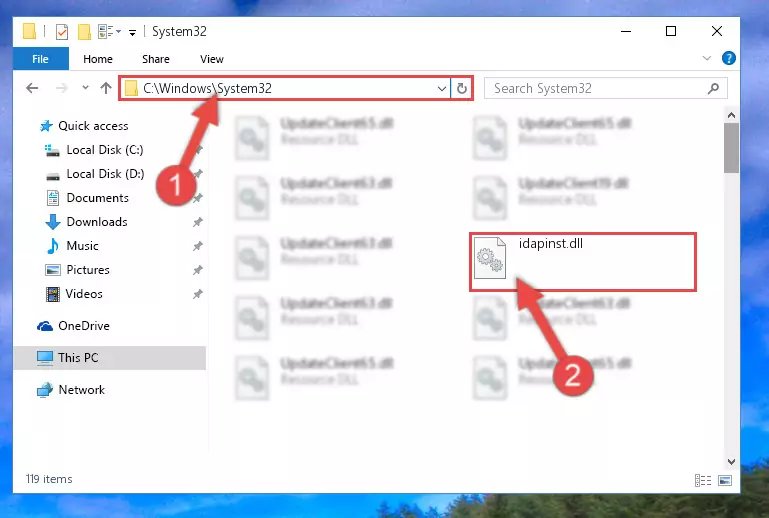Click the OneDrive cloud icon
Image resolution: width=769 pixels, height=518 pixels.
pyautogui.click(x=45, y=326)
